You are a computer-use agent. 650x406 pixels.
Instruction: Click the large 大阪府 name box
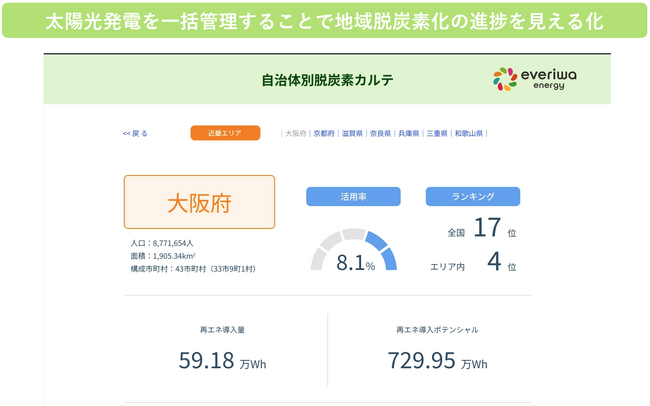(x=199, y=202)
